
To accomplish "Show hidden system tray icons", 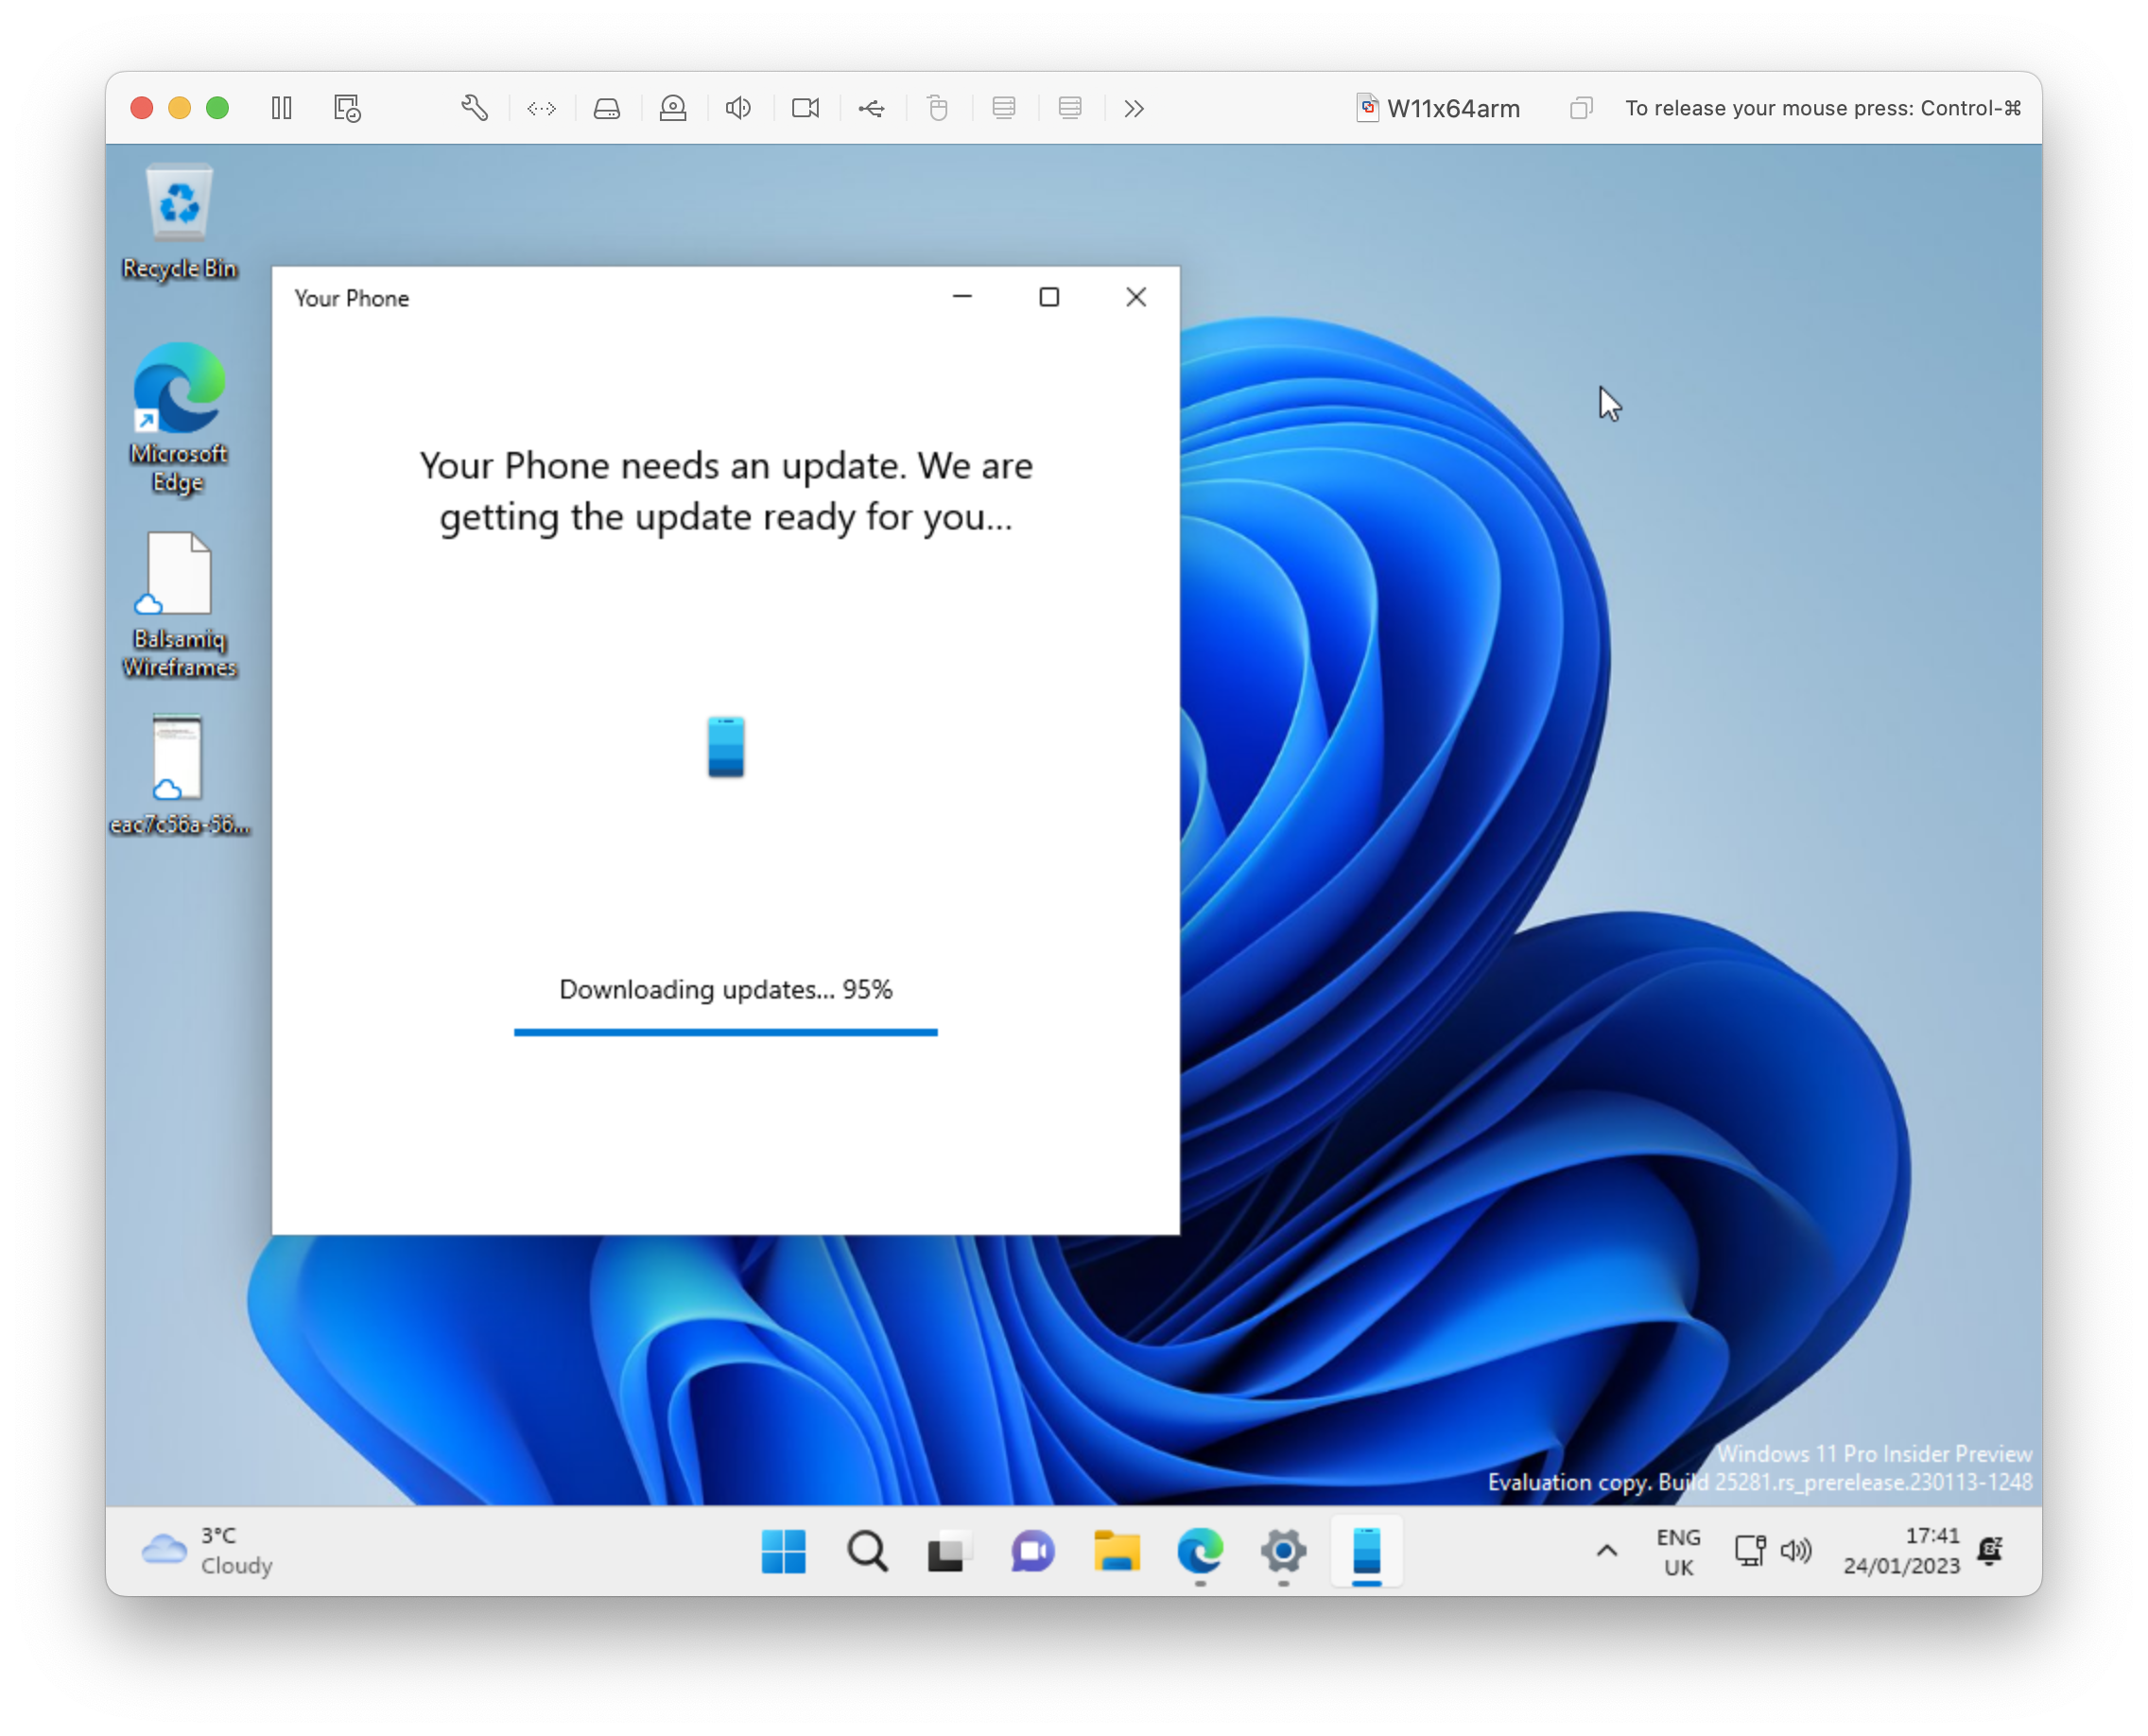I will pos(1606,1551).
